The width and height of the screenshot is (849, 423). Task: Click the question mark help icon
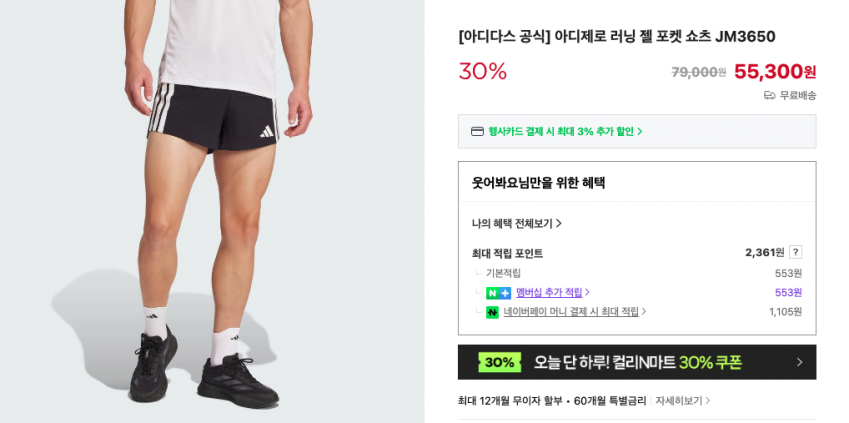[x=795, y=252]
